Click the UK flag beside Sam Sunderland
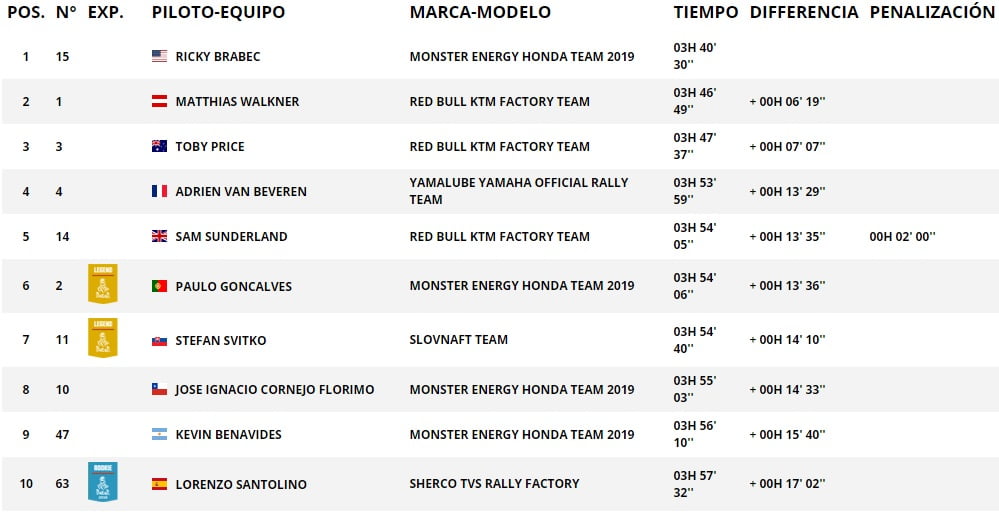The image size is (999, 515). (159, 236)
